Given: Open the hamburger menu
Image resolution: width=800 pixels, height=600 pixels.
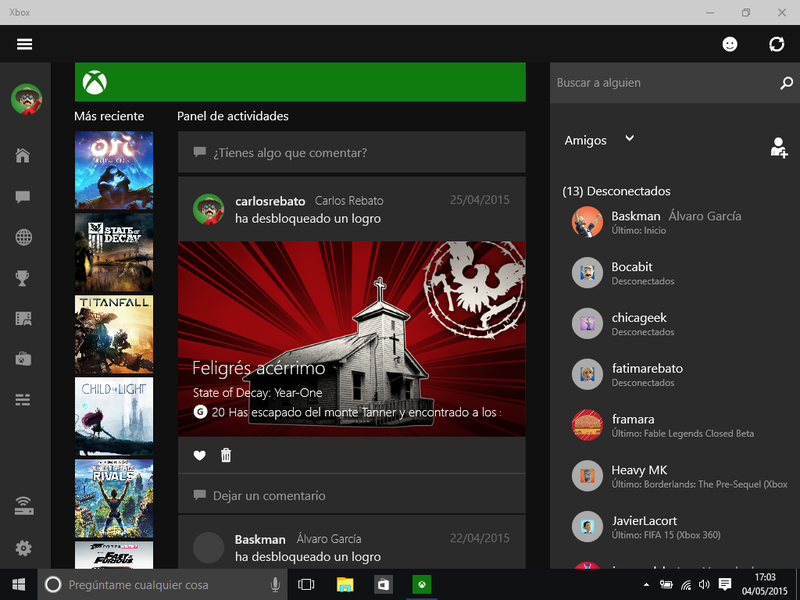Looking at the screenshot, I should [x=24, y=44].
